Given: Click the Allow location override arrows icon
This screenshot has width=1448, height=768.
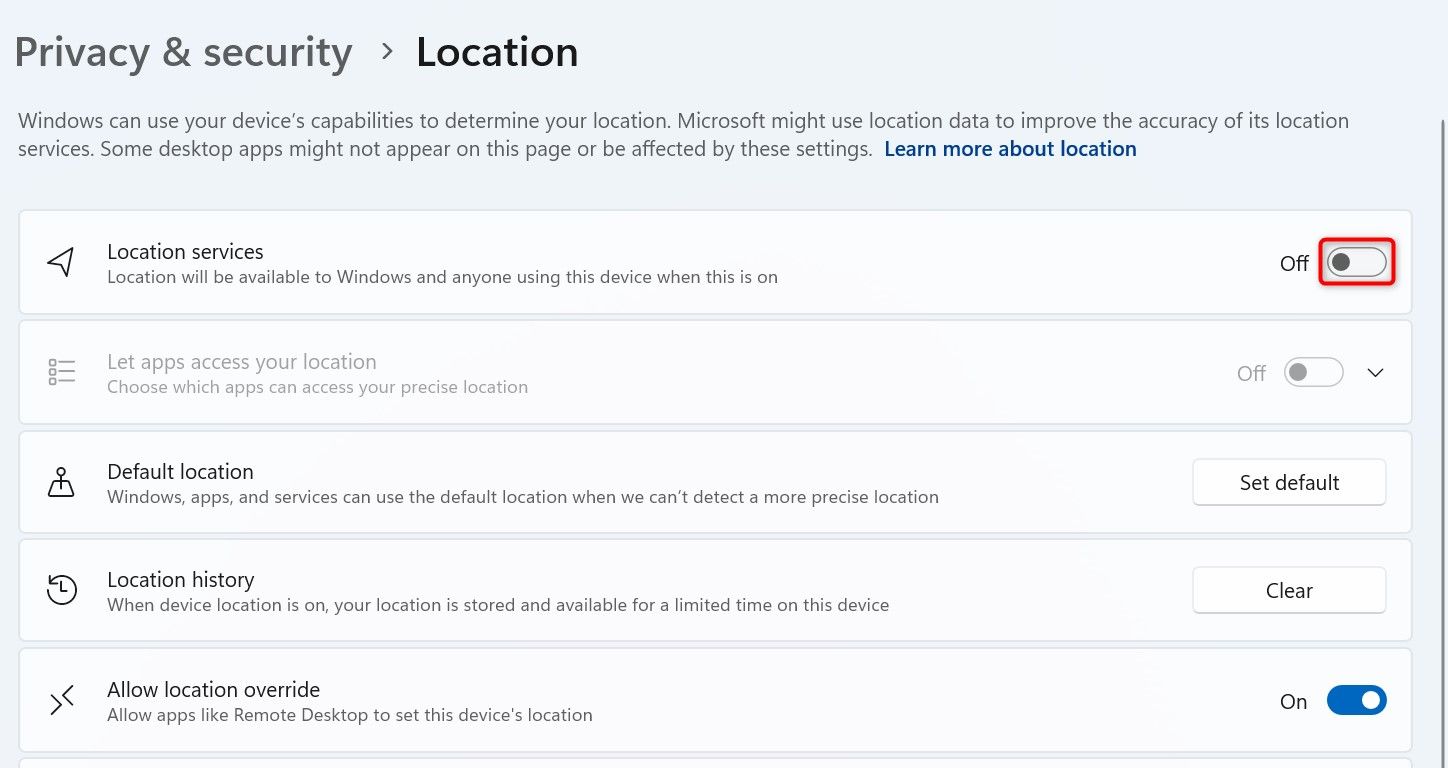Looking at the screenshot, I should [x=62, y=701].
